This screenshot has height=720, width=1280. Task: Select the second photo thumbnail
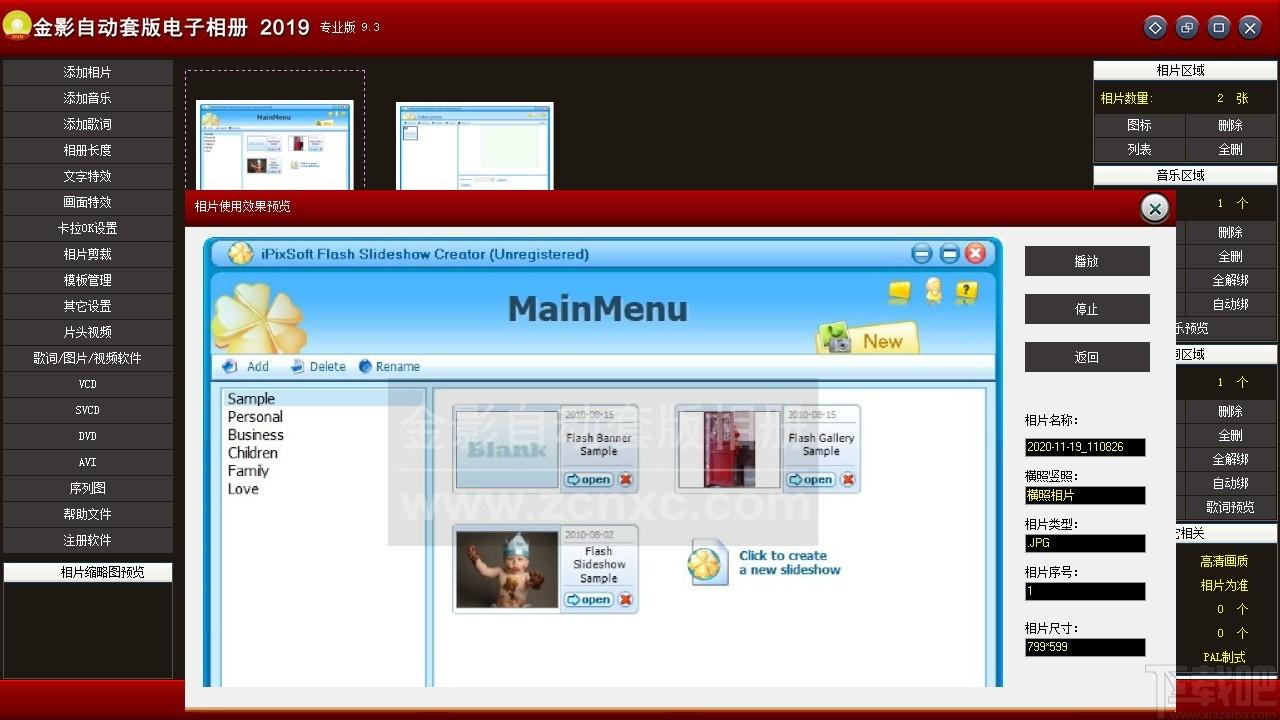(475, 146)
